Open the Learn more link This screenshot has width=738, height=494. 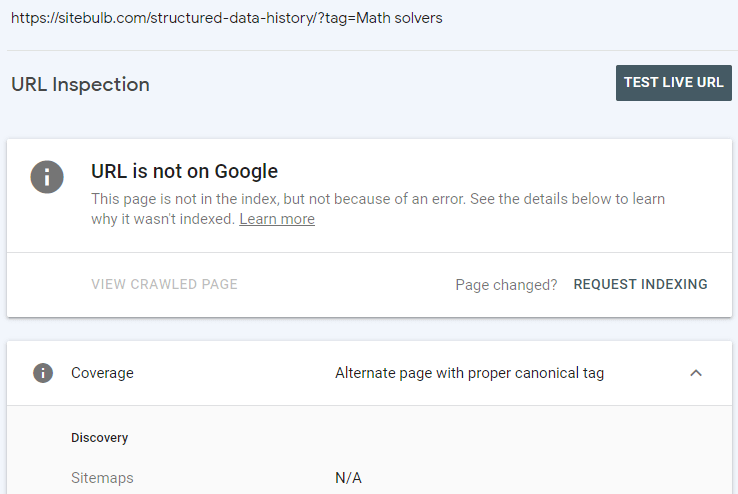(277, 219)
